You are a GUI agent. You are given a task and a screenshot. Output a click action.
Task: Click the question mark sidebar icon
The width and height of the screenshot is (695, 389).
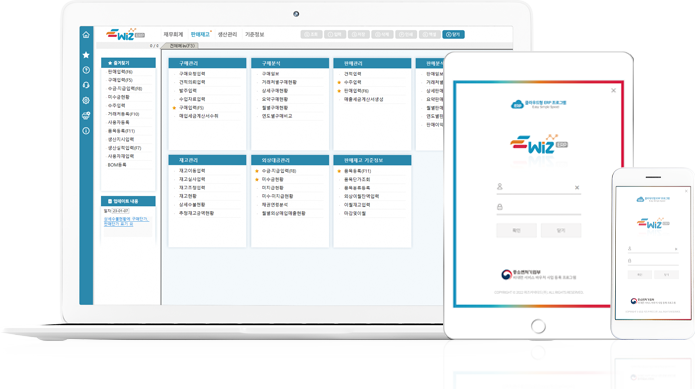(86, 70)
